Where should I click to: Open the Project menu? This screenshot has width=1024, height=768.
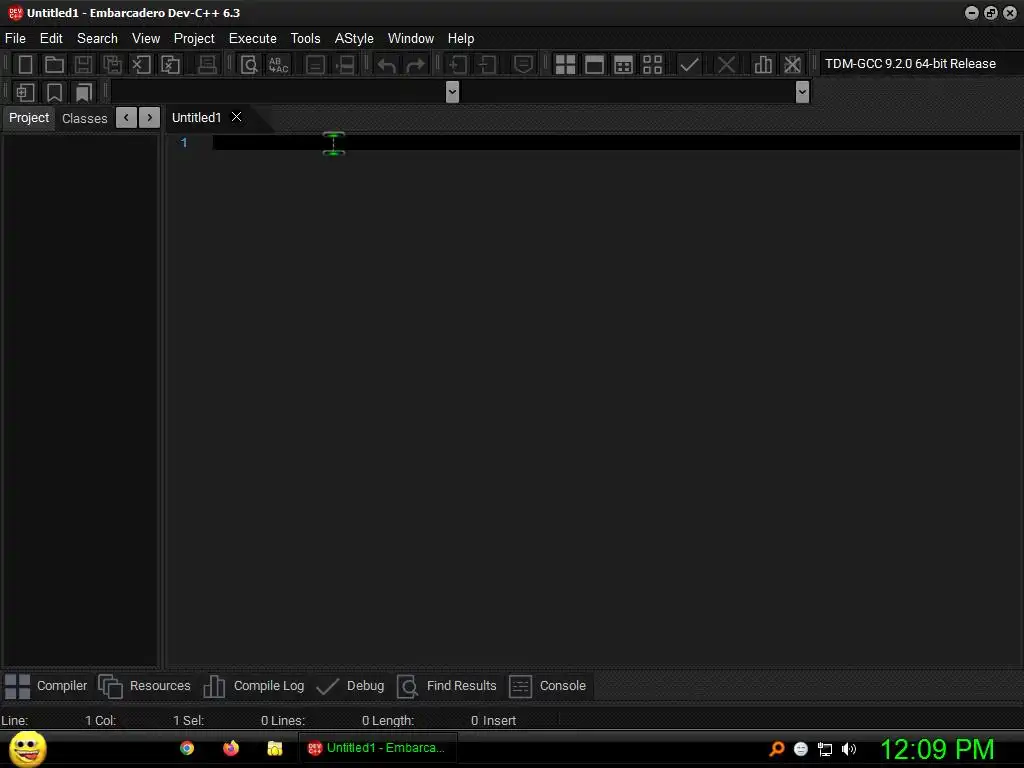194,39
